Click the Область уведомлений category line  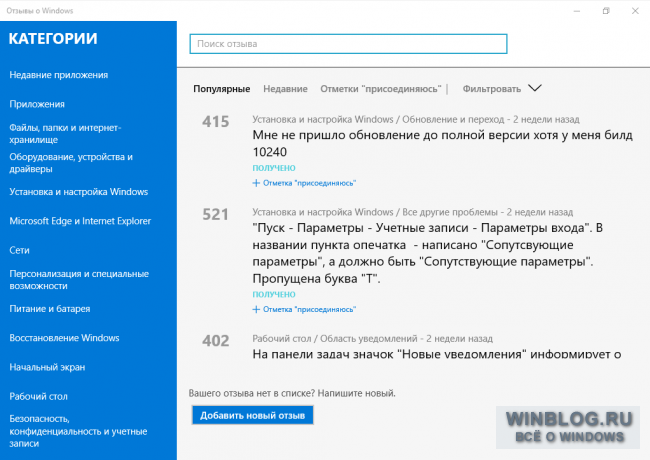click(x=373, y=339)
